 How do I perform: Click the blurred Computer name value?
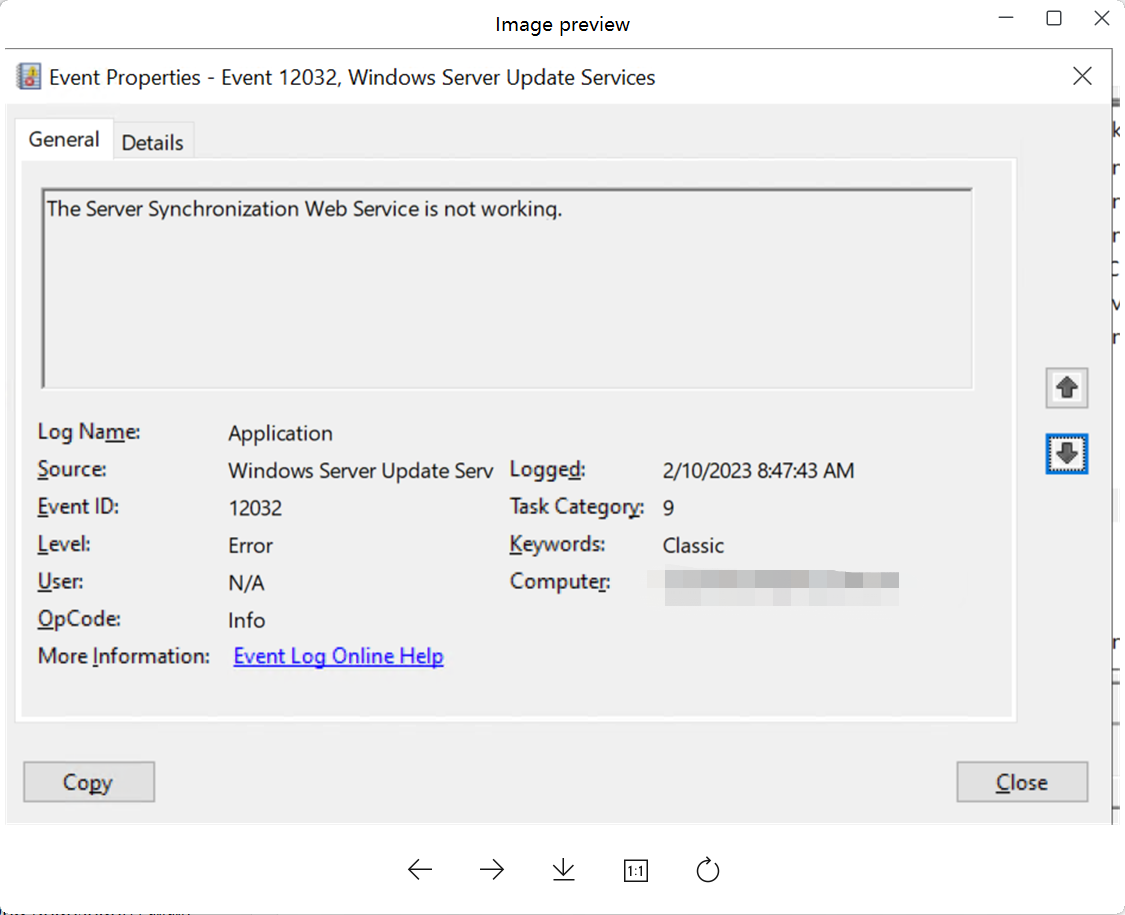tap(781, 587)
